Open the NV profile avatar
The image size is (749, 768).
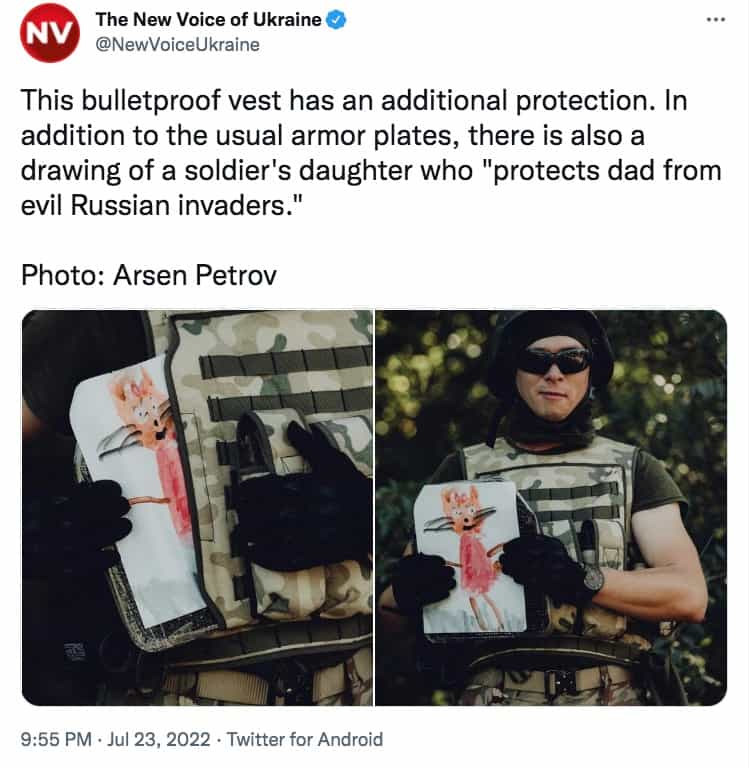click(x=49, y=32)
